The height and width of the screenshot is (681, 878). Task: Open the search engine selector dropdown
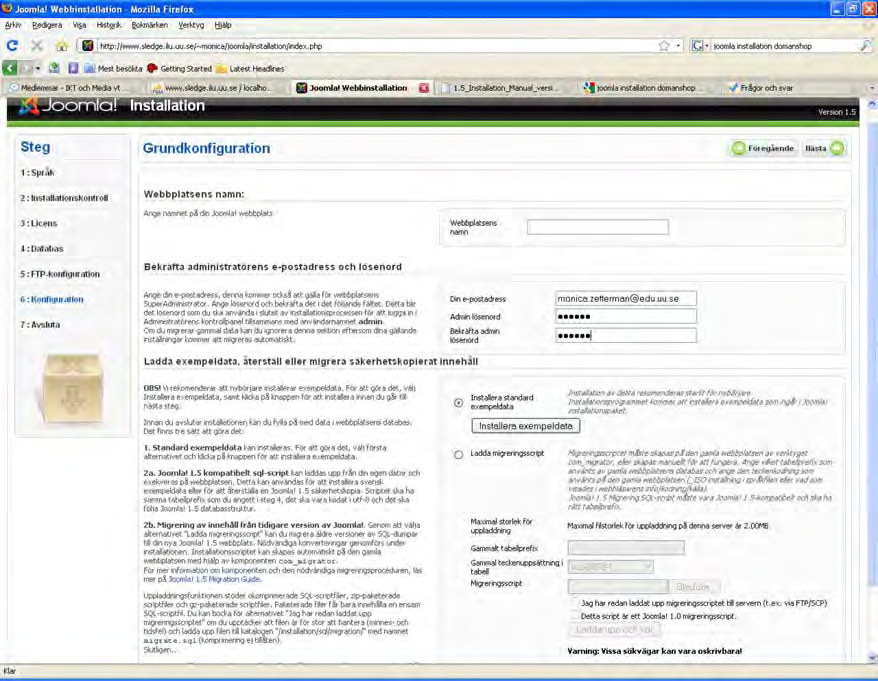(x=700, y=46)
